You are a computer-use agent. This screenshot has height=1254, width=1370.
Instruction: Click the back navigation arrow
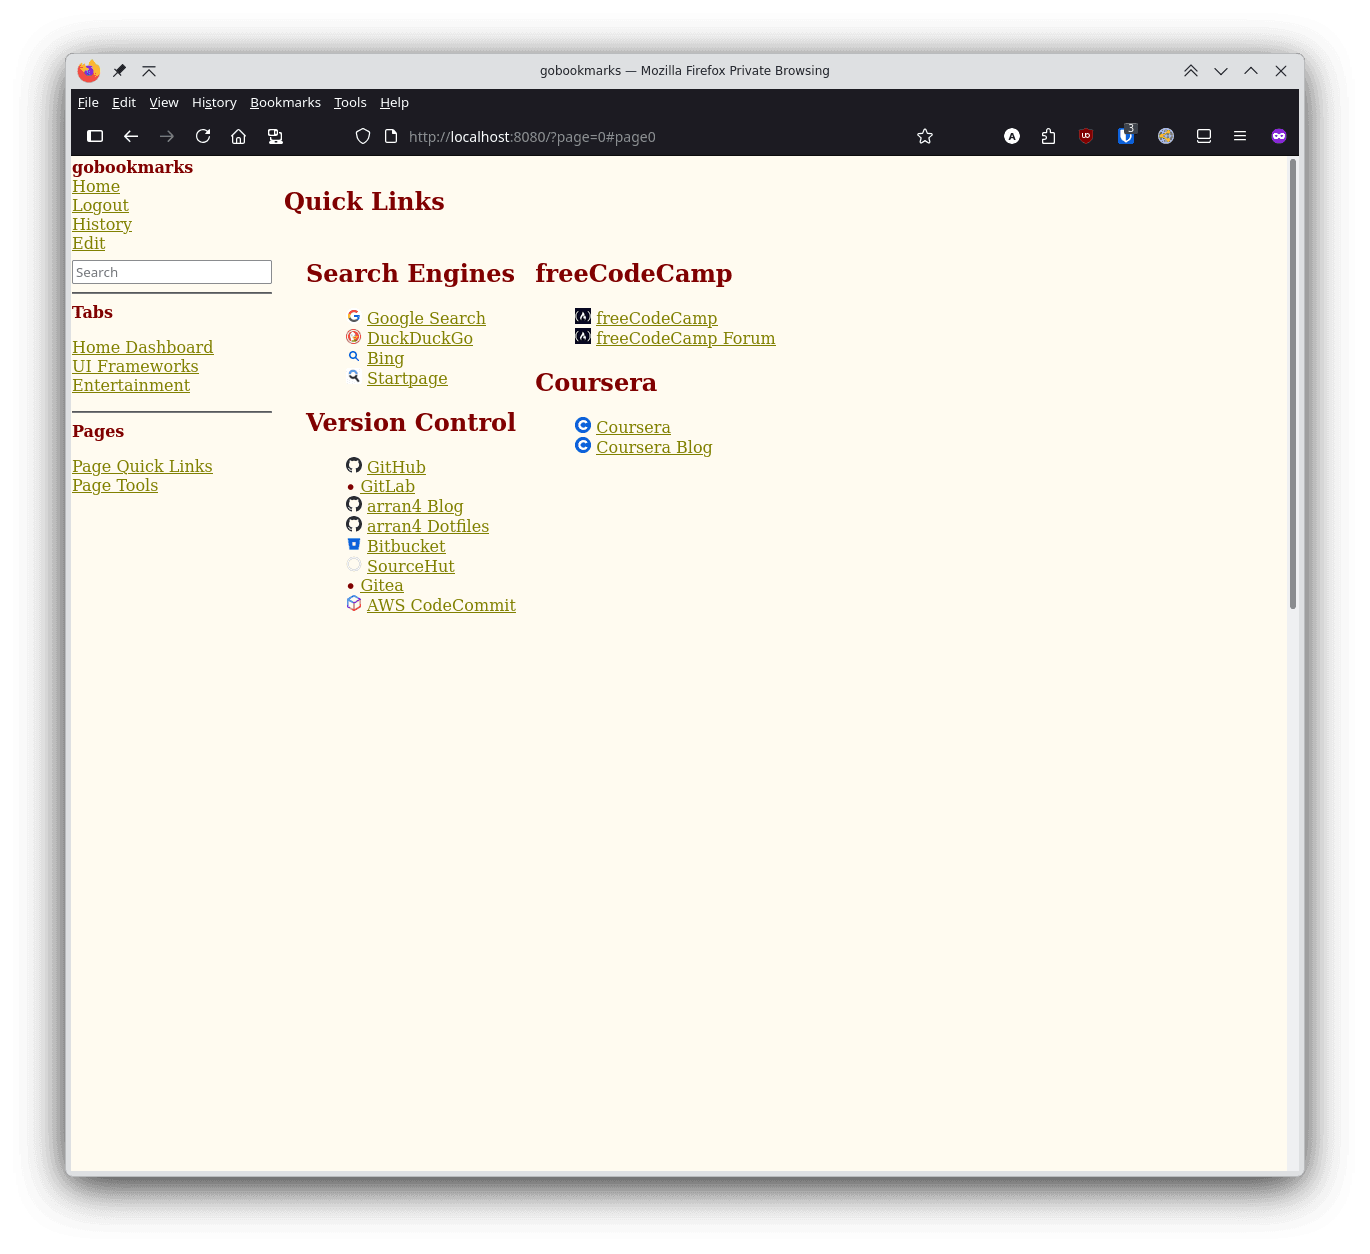coord(131,136)
